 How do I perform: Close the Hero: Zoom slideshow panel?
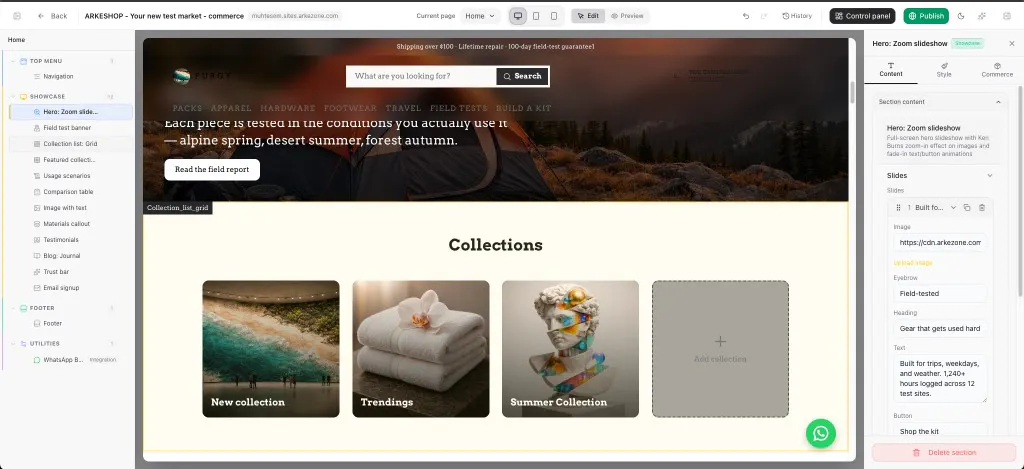[x=1012, y=43]
